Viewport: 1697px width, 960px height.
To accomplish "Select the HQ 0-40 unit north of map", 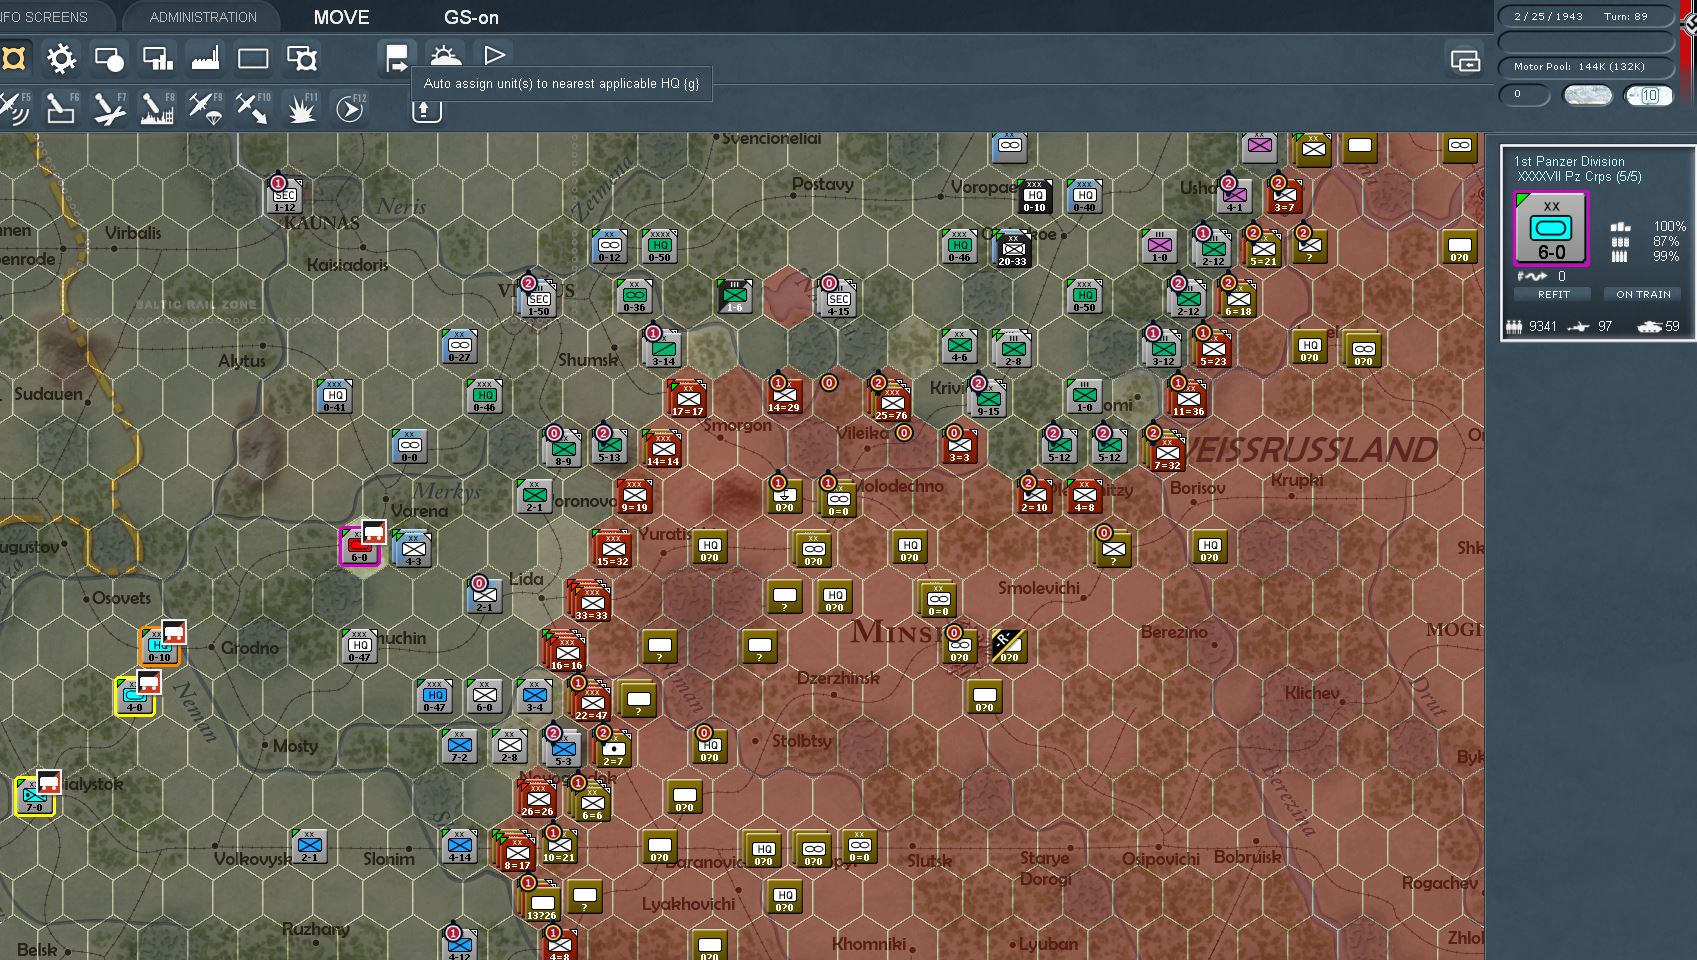I will (1084, 196).
